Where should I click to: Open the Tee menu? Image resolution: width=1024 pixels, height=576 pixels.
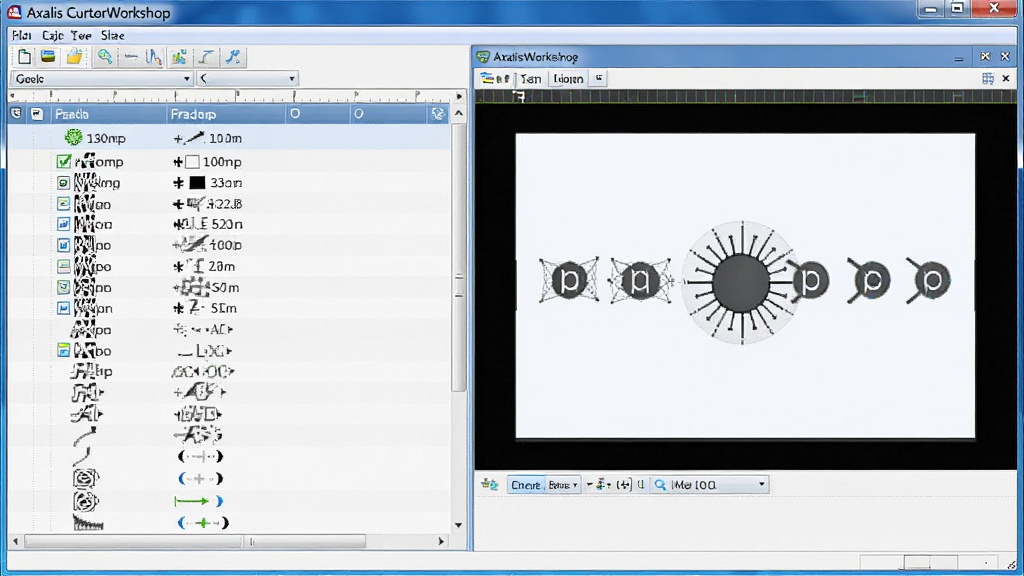point(81,35)
